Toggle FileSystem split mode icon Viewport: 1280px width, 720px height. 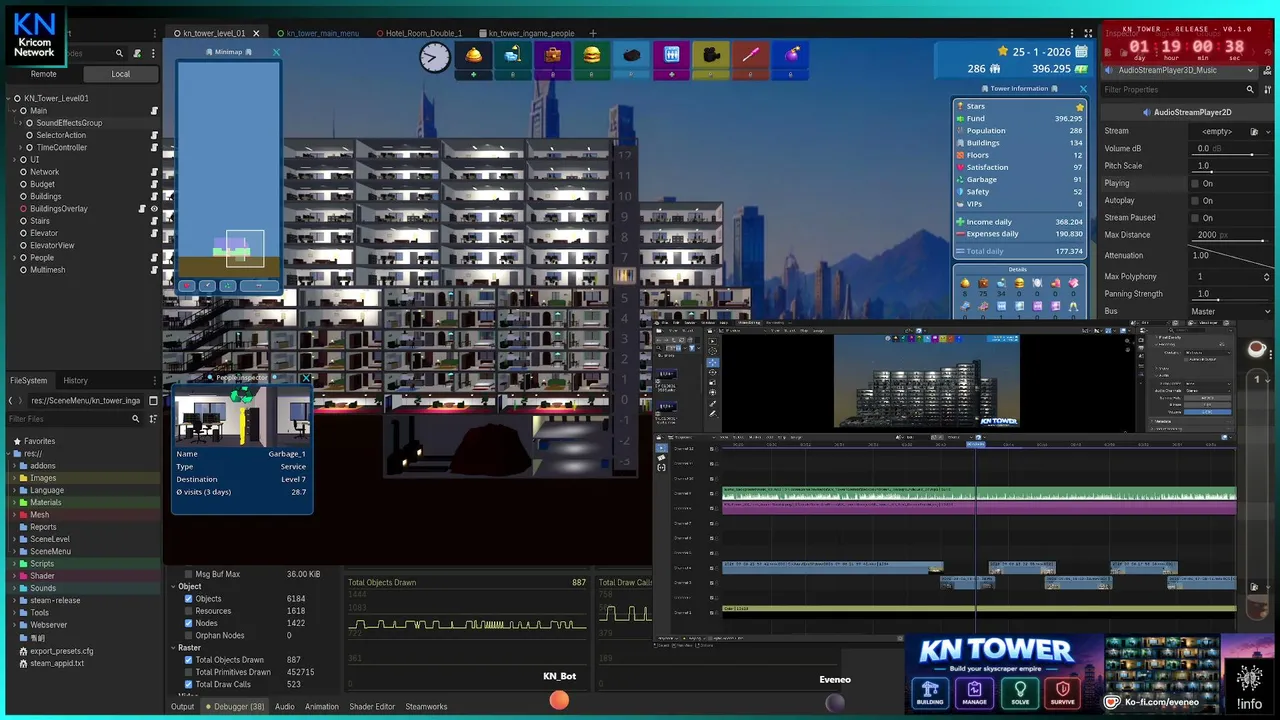click(153, 401)
